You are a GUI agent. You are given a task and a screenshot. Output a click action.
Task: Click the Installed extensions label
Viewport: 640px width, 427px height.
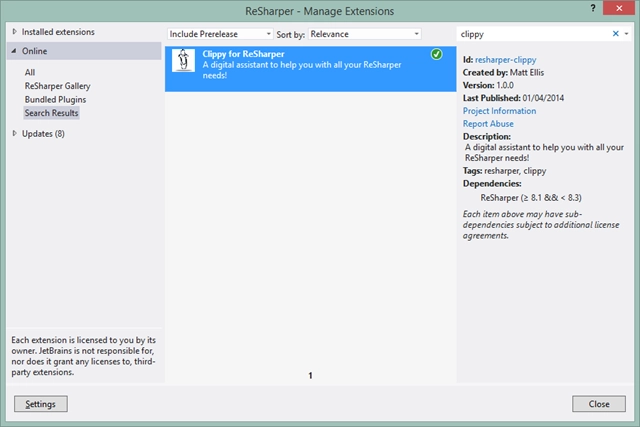click(x=58, y=32)
